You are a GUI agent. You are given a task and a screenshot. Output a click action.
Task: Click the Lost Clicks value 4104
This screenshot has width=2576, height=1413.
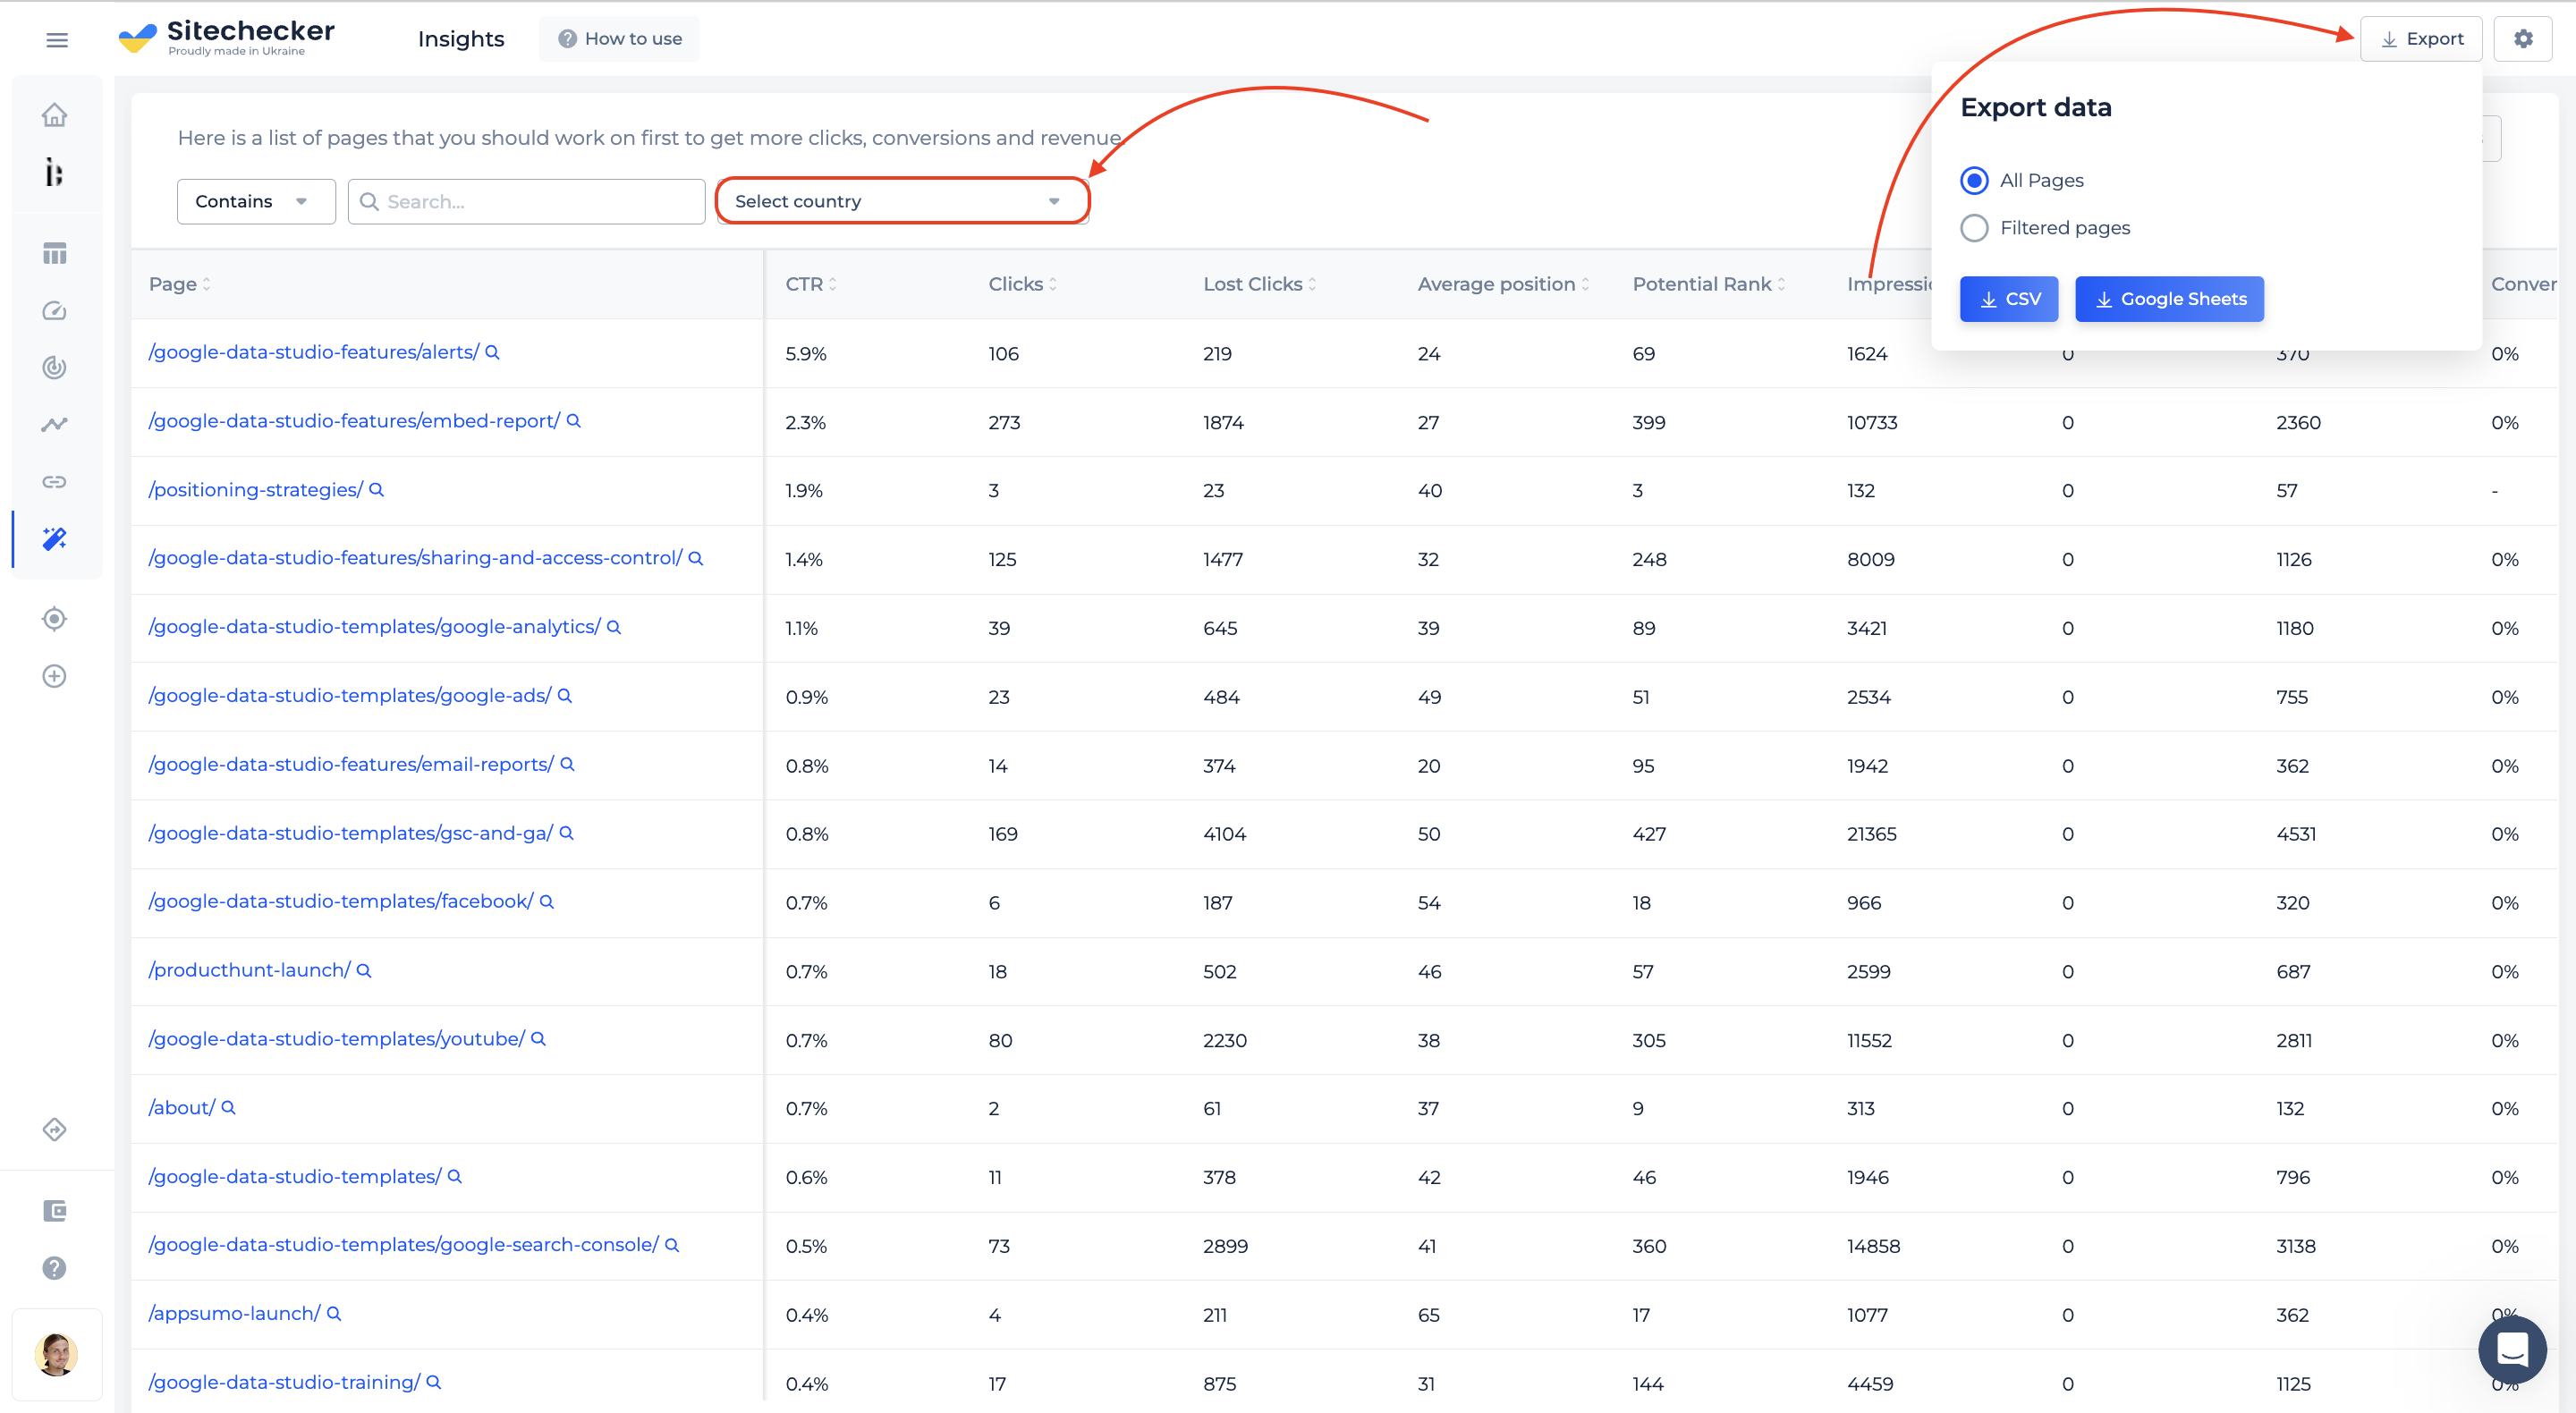click(1225, 834)
